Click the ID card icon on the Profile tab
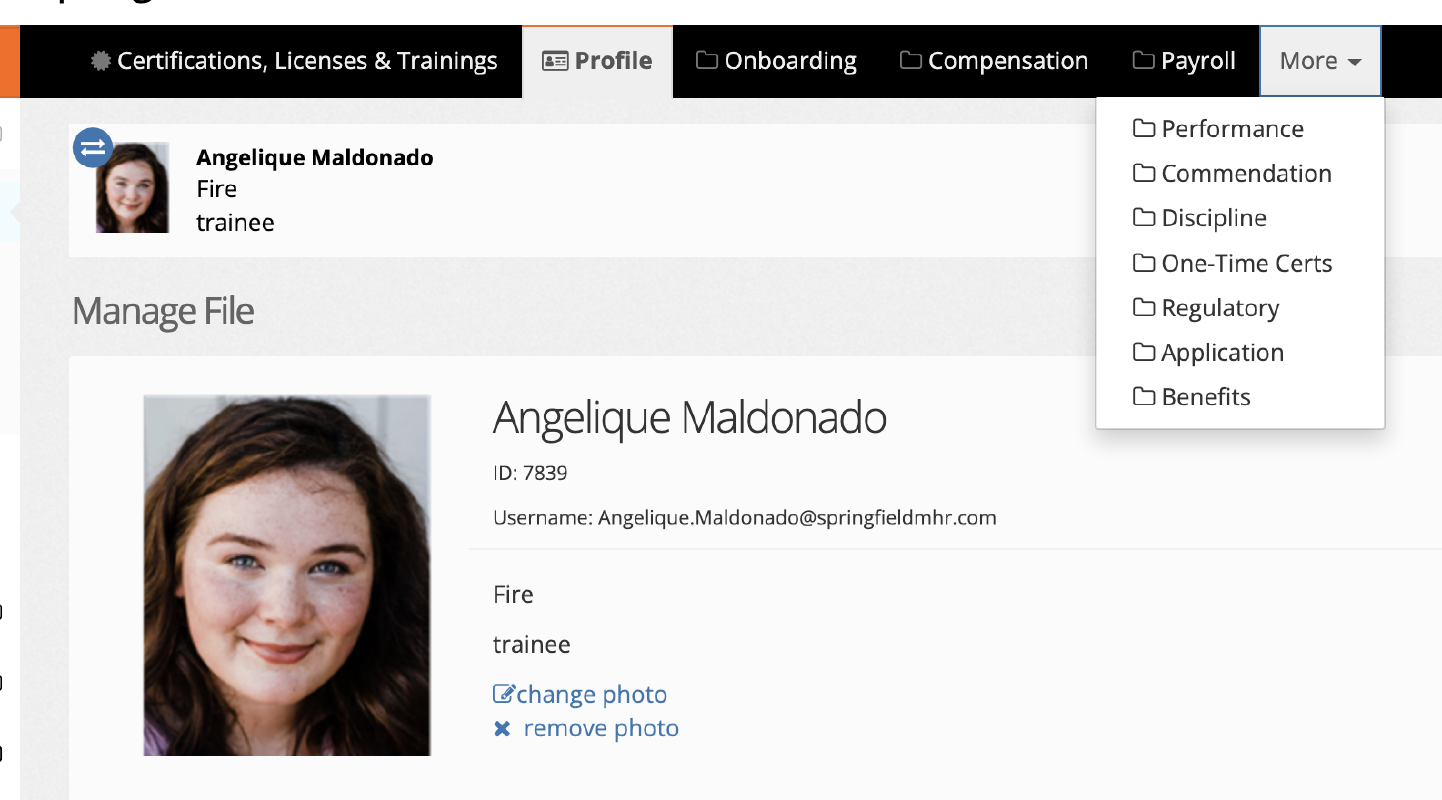The height and width of the screenshot is (800, 1442). coord(555,61)
